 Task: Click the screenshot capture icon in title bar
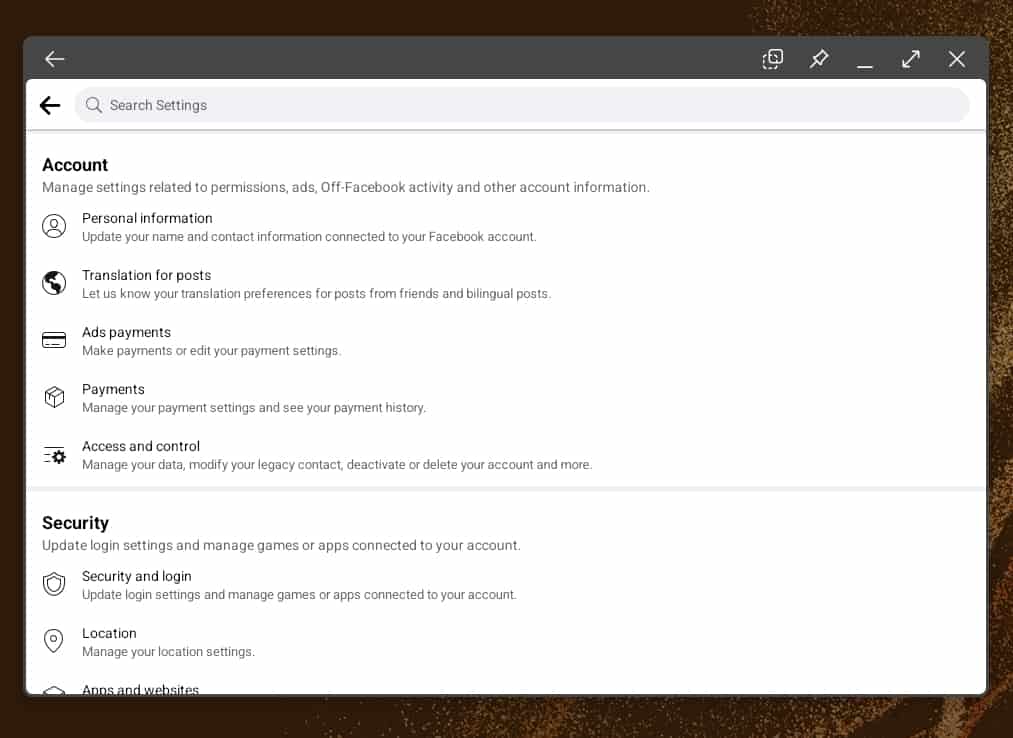772,59
